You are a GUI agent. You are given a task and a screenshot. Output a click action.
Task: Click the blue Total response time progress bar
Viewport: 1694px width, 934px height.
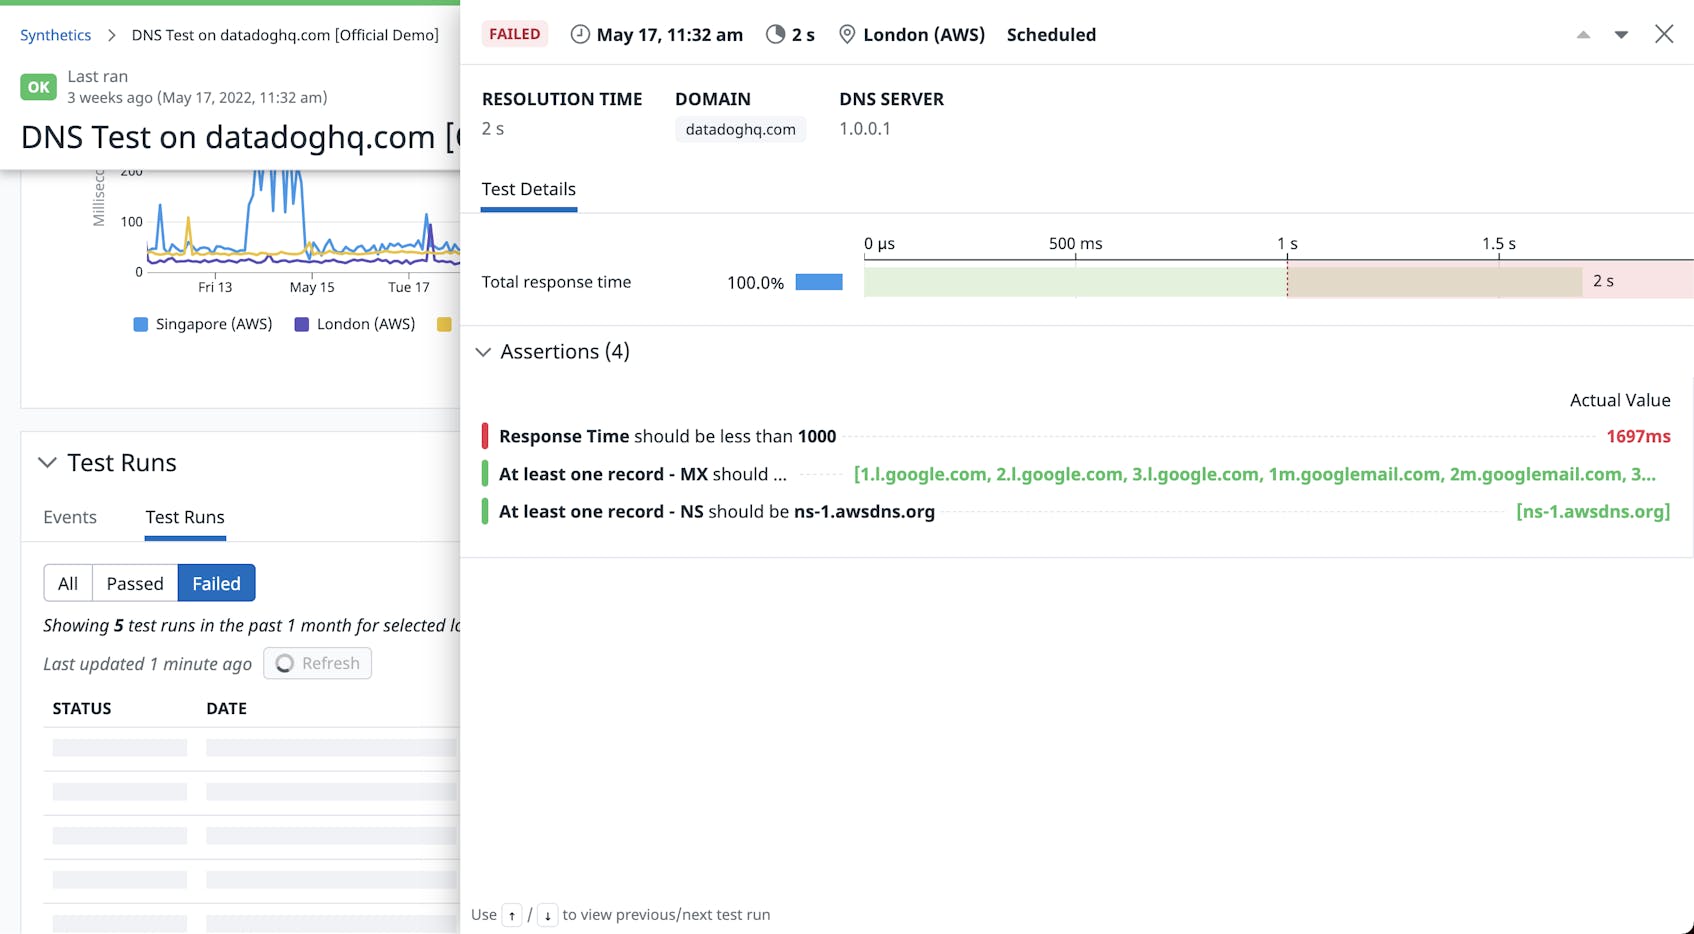coord(818,282)
